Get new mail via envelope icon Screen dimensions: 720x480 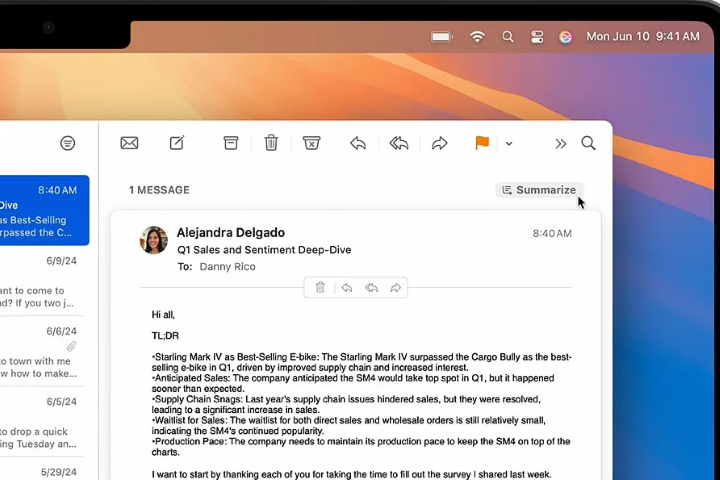129,143
